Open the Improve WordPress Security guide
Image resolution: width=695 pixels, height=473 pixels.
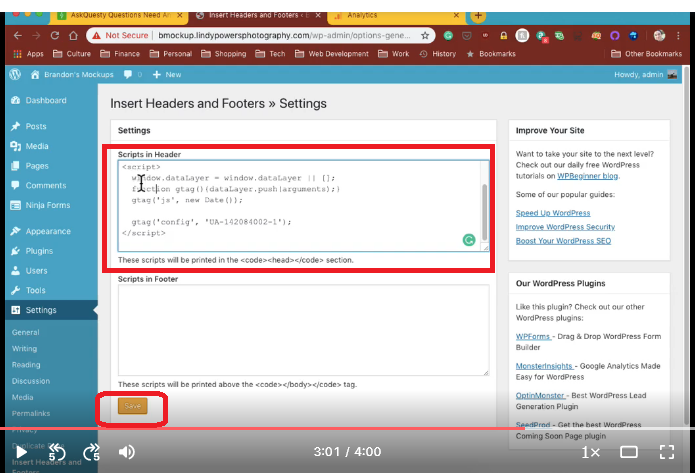[565, 227]
